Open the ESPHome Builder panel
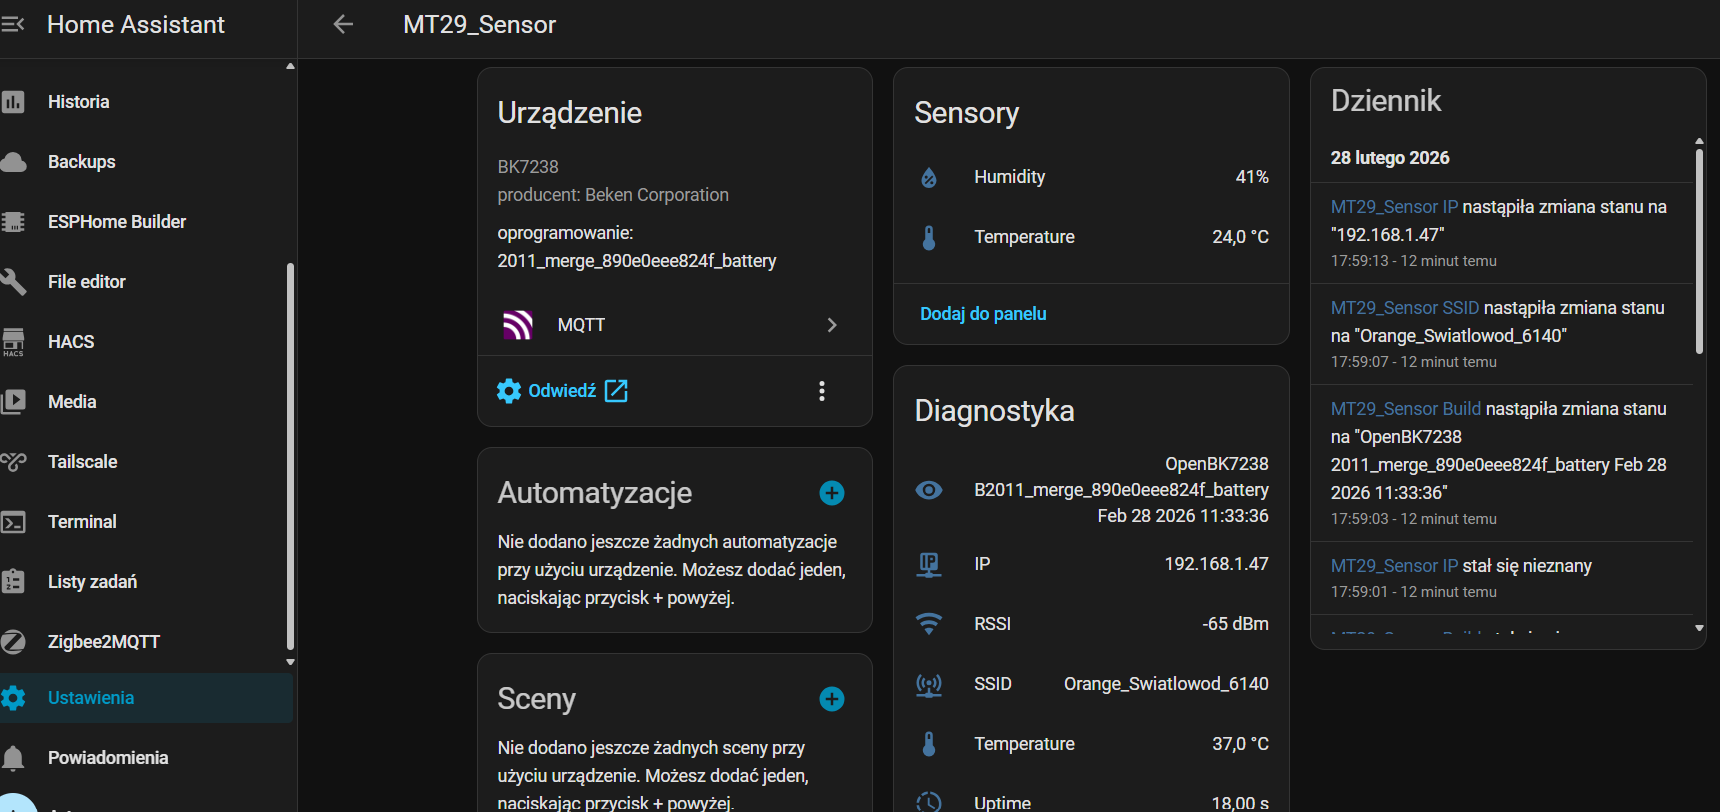 116,222
